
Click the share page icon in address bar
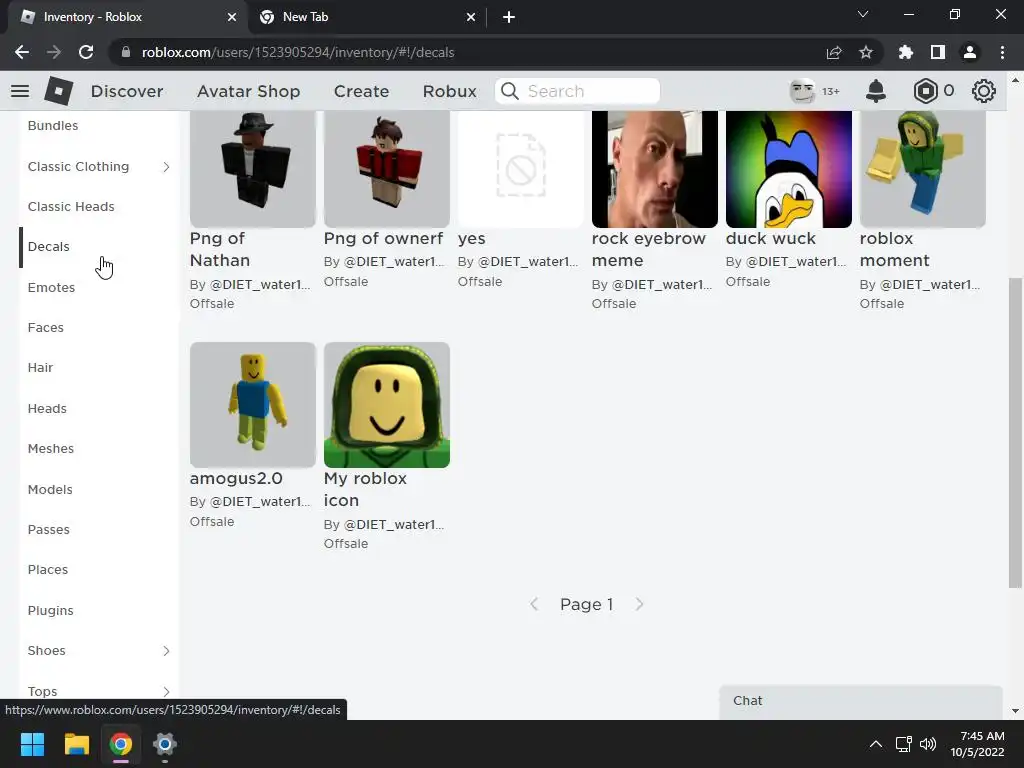click(x=834, y=52)
